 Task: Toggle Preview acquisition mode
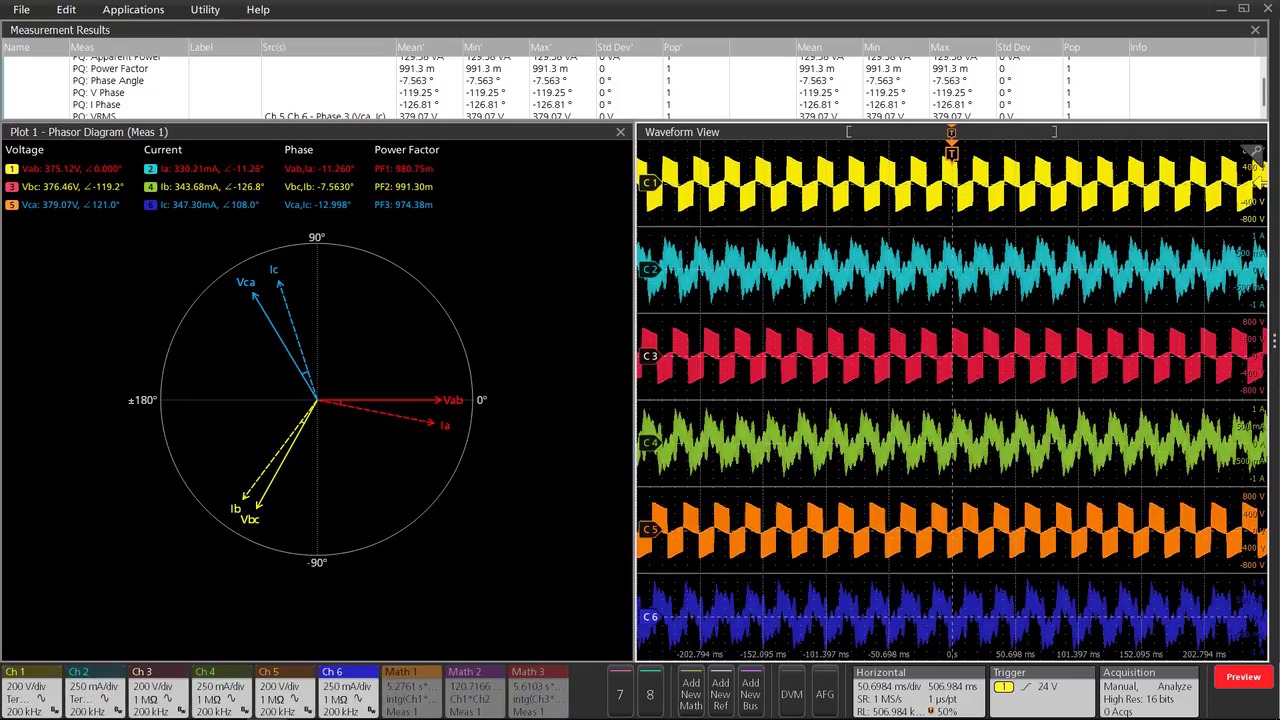pyautogui.click(x=1243, y=676)
